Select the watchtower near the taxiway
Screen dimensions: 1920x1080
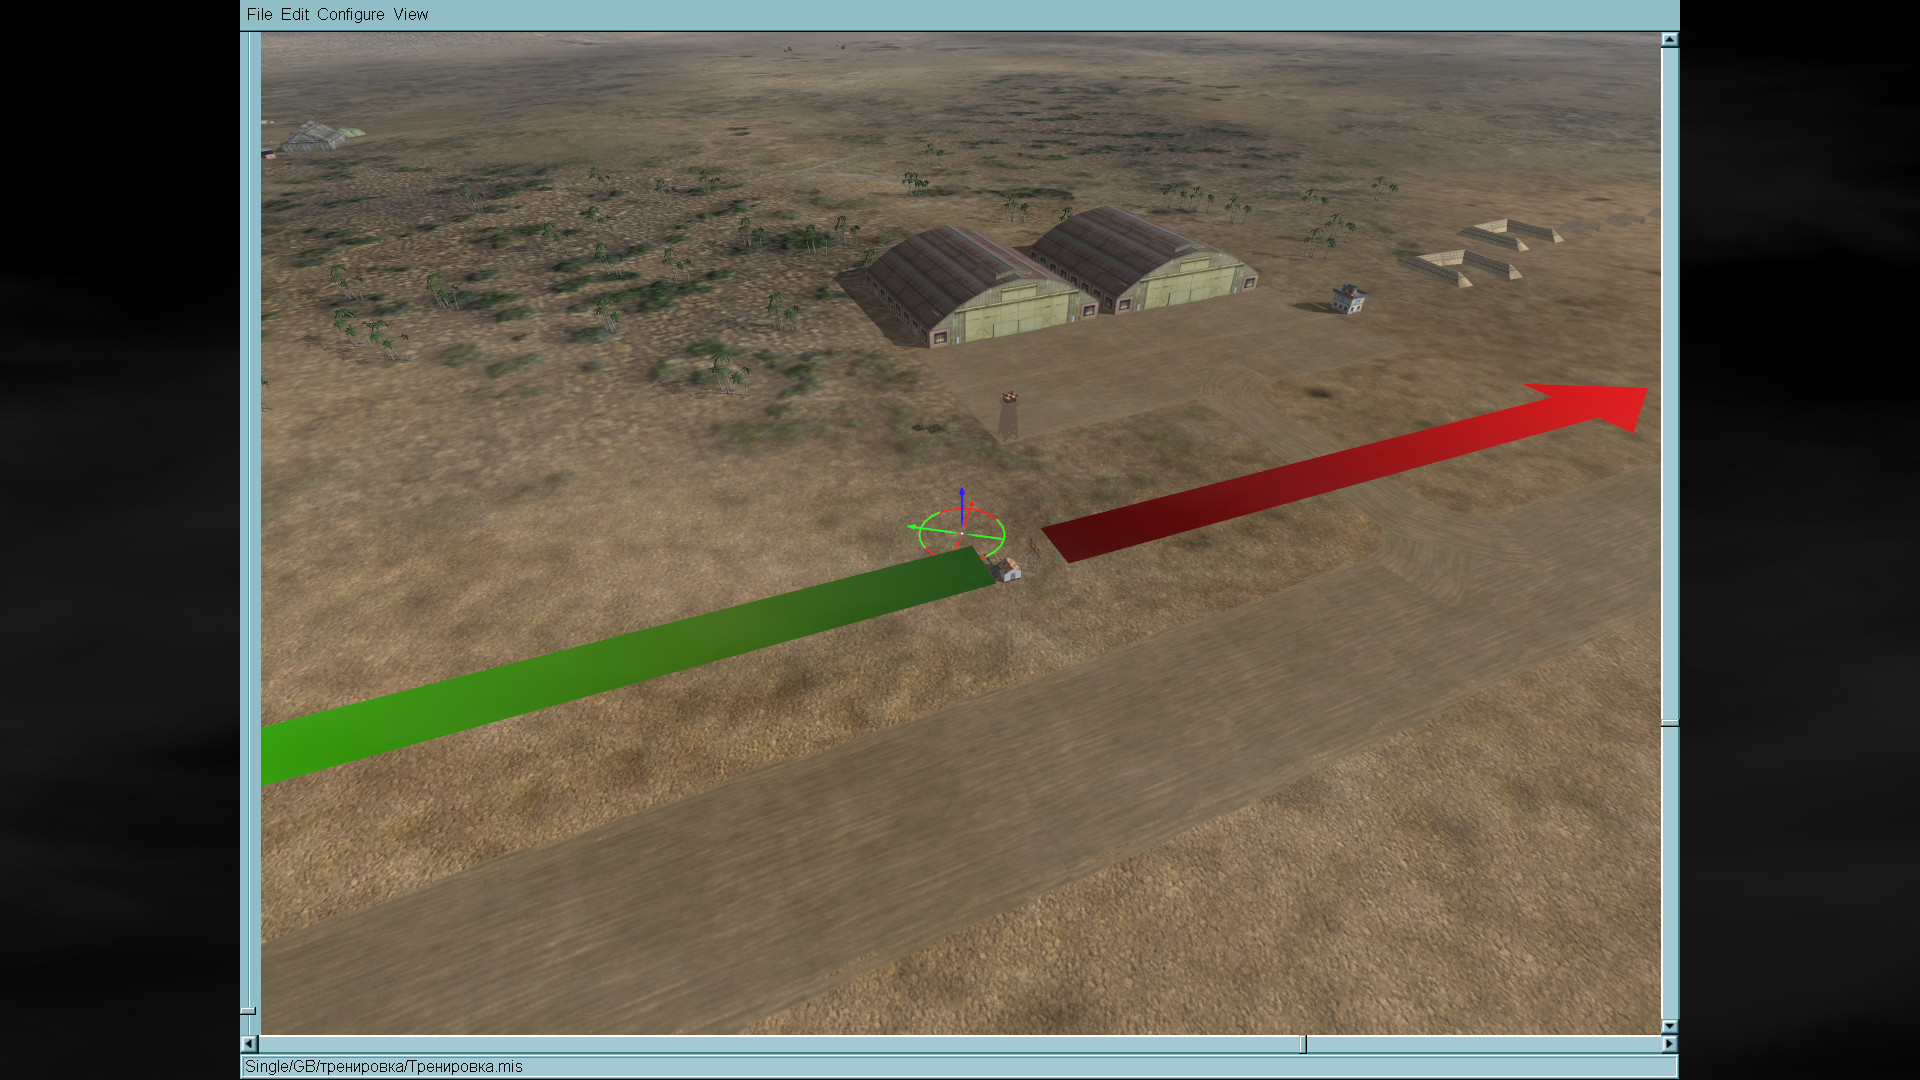[x=1011, y=415]
